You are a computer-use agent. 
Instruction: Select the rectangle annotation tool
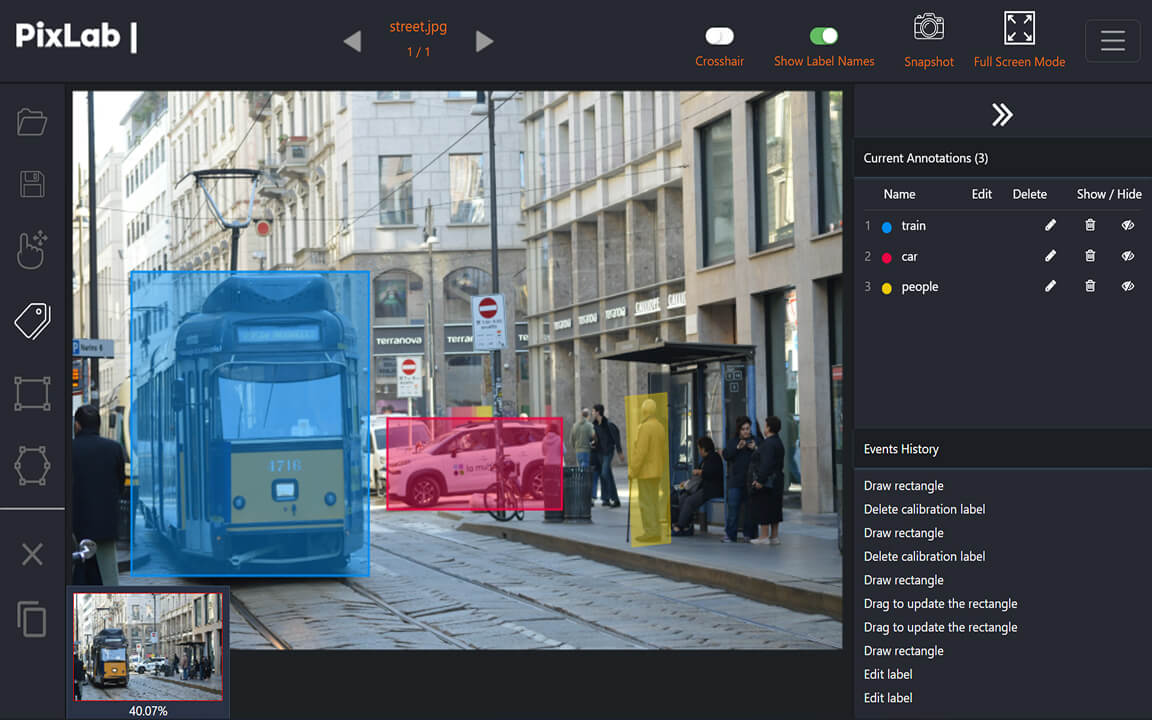coord(31,394)
